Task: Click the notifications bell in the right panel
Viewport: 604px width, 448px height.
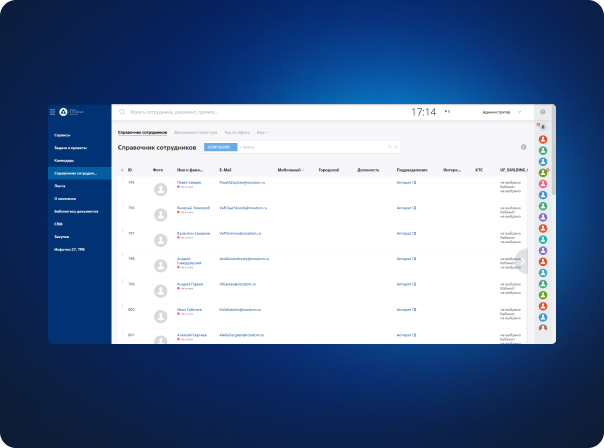Action: point(543,126)
